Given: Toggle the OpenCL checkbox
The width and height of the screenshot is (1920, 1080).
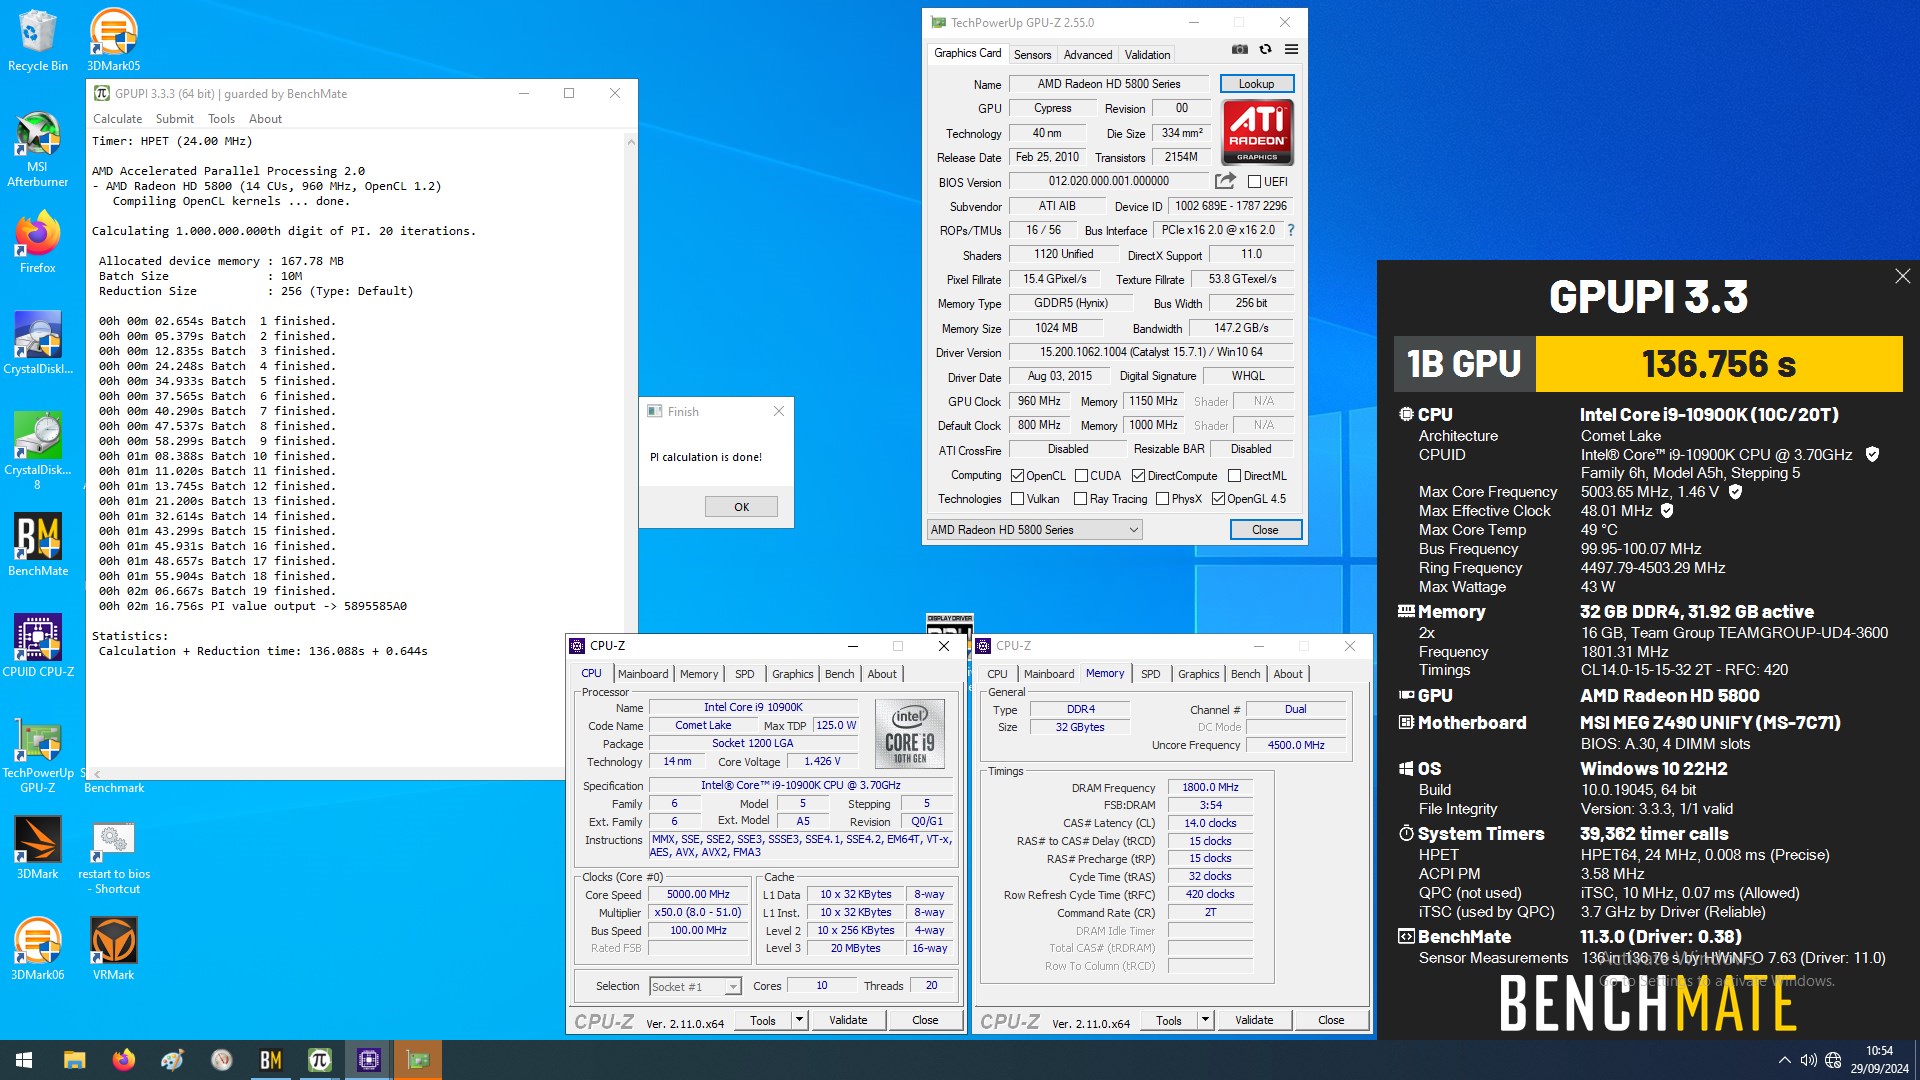Looking at the screenshot, I should (1017, 476).
